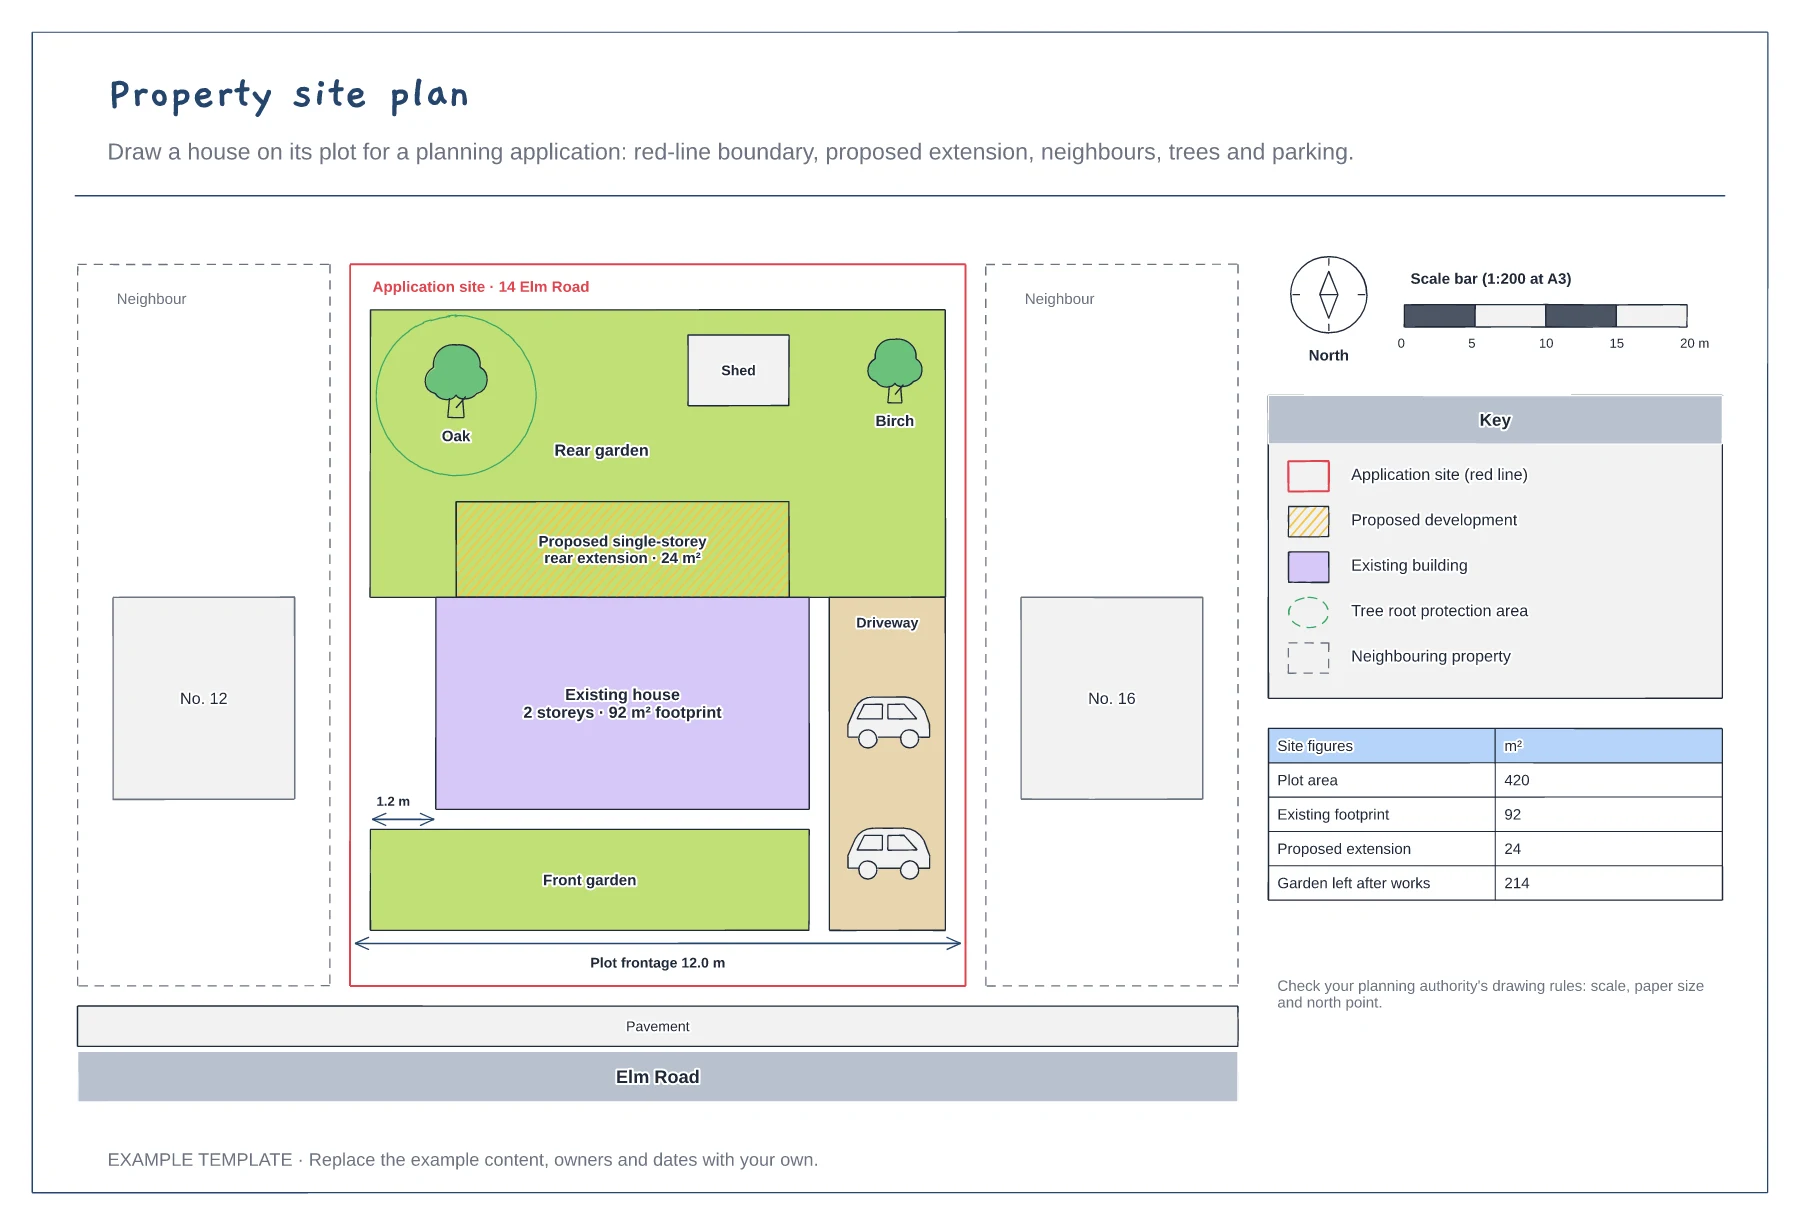The height and width of the screenshot is (1225, 1800).
Task: Click the 1.2 m dimension arrow
Action: coord(403,819)
